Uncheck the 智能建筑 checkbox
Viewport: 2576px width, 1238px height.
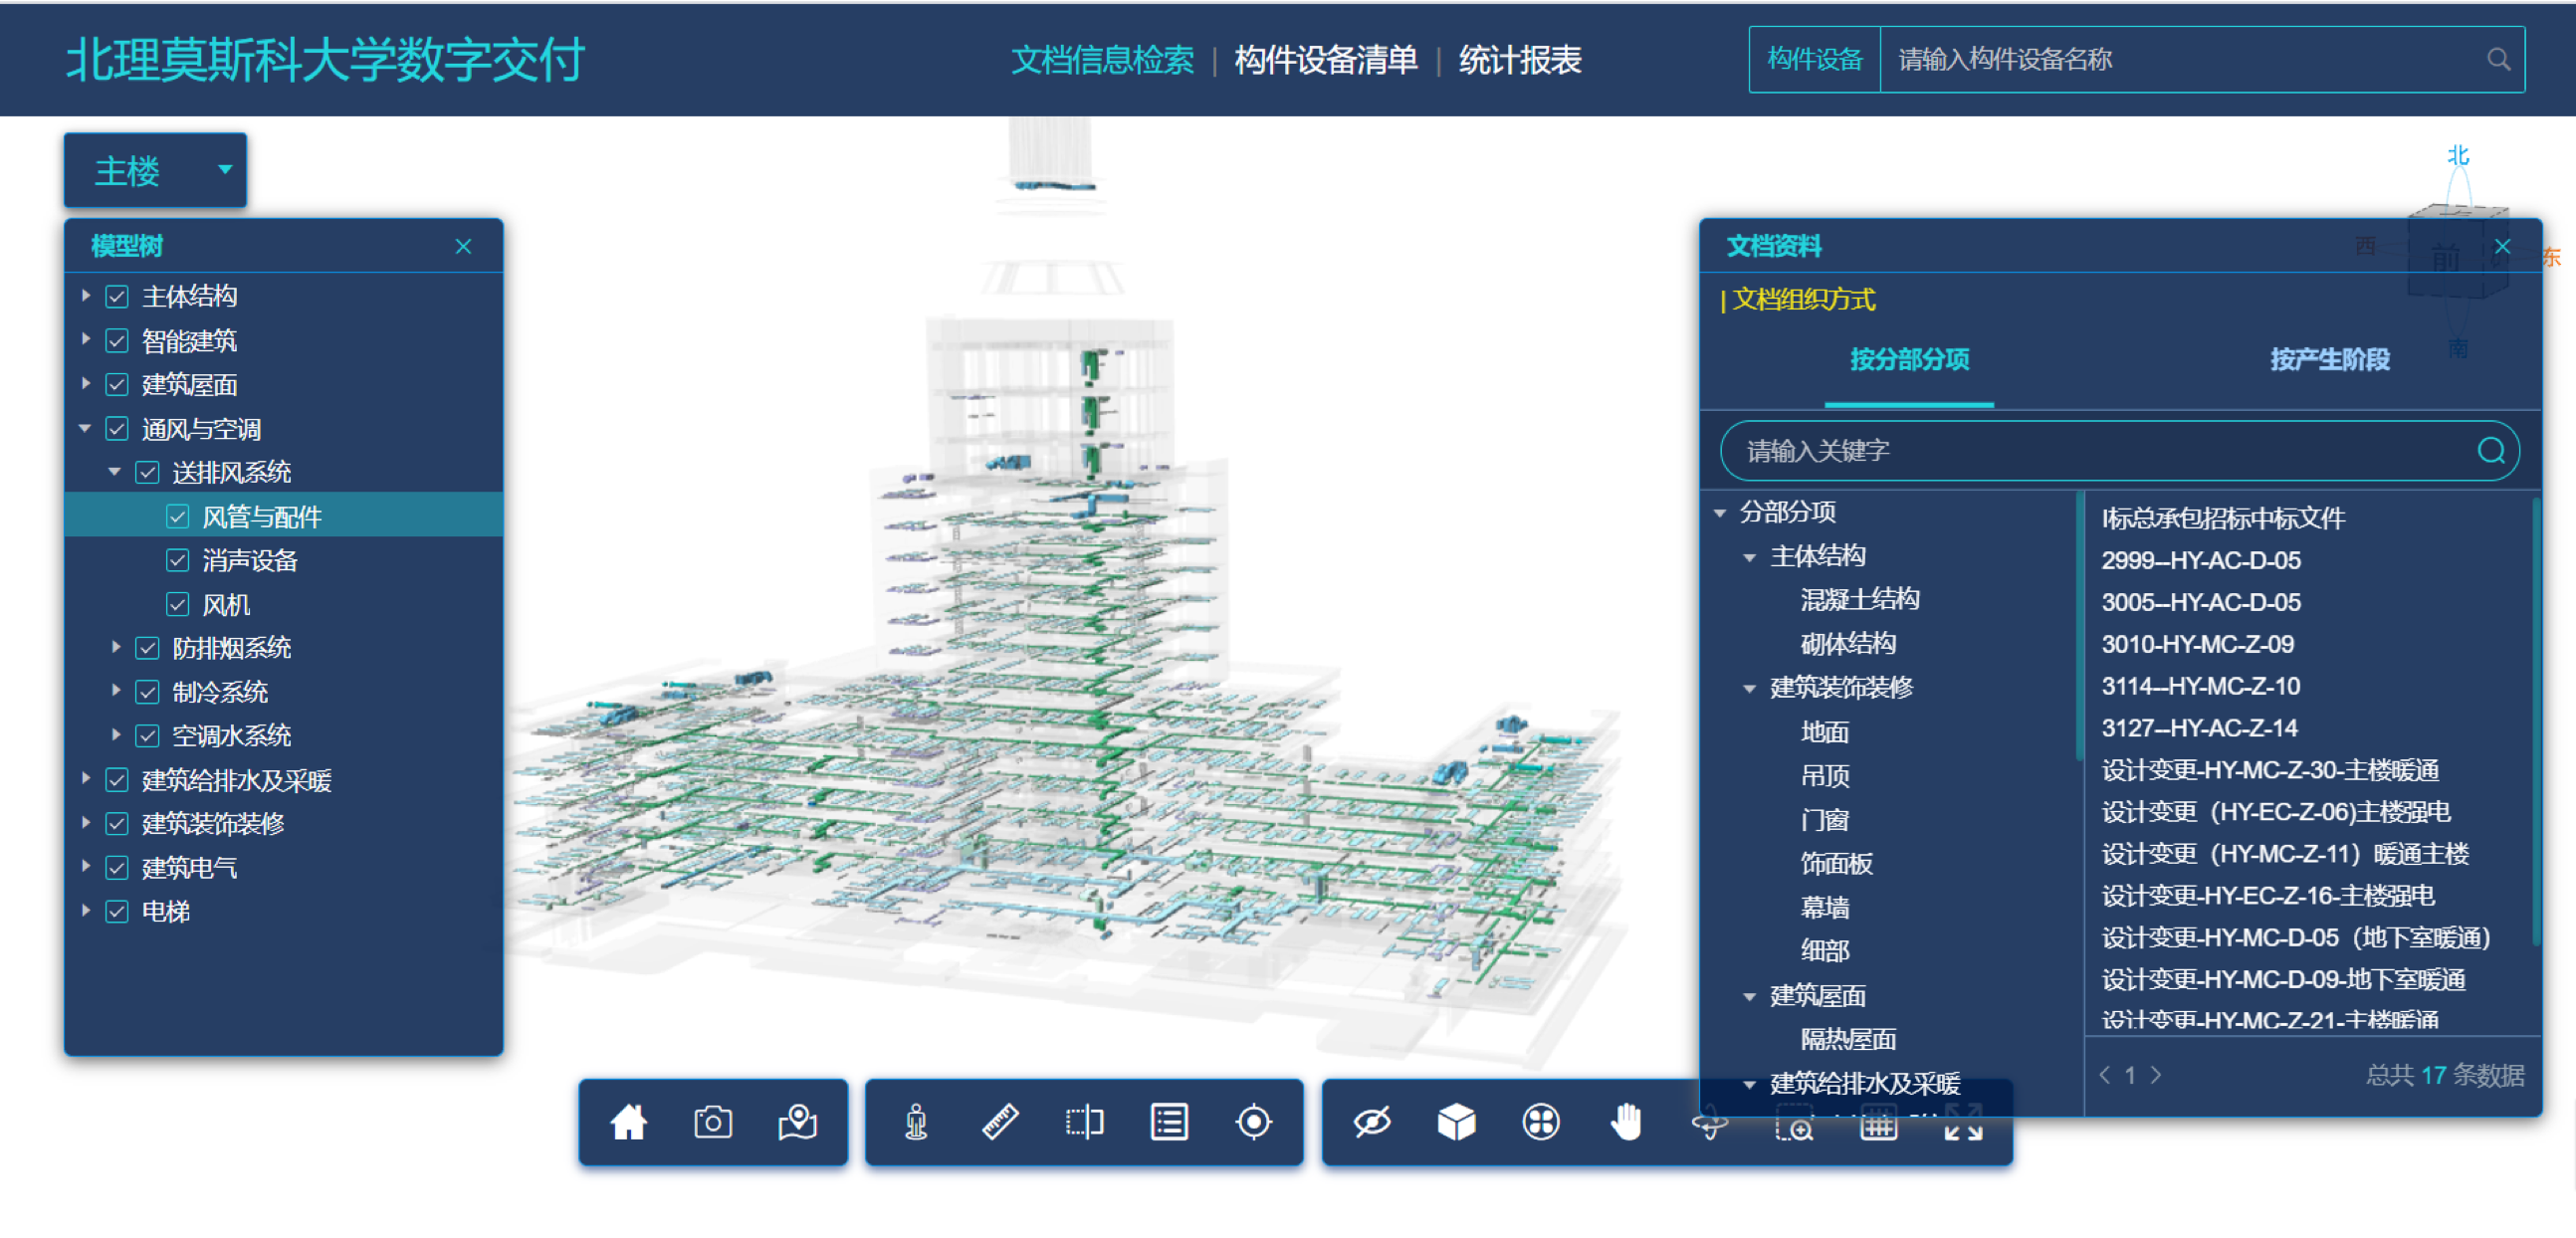click(x=117, y=341)
